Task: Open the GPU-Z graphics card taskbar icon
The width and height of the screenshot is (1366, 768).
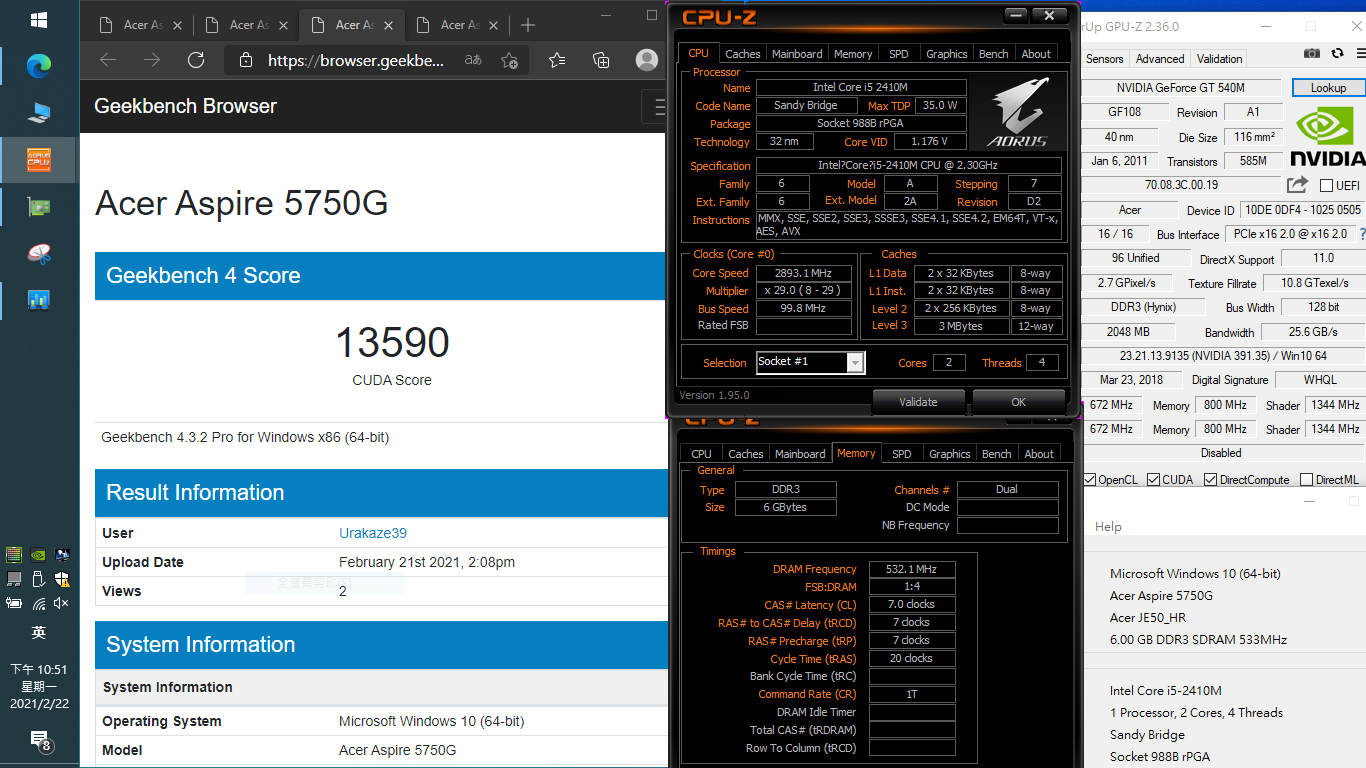Action: pos(39,207)
